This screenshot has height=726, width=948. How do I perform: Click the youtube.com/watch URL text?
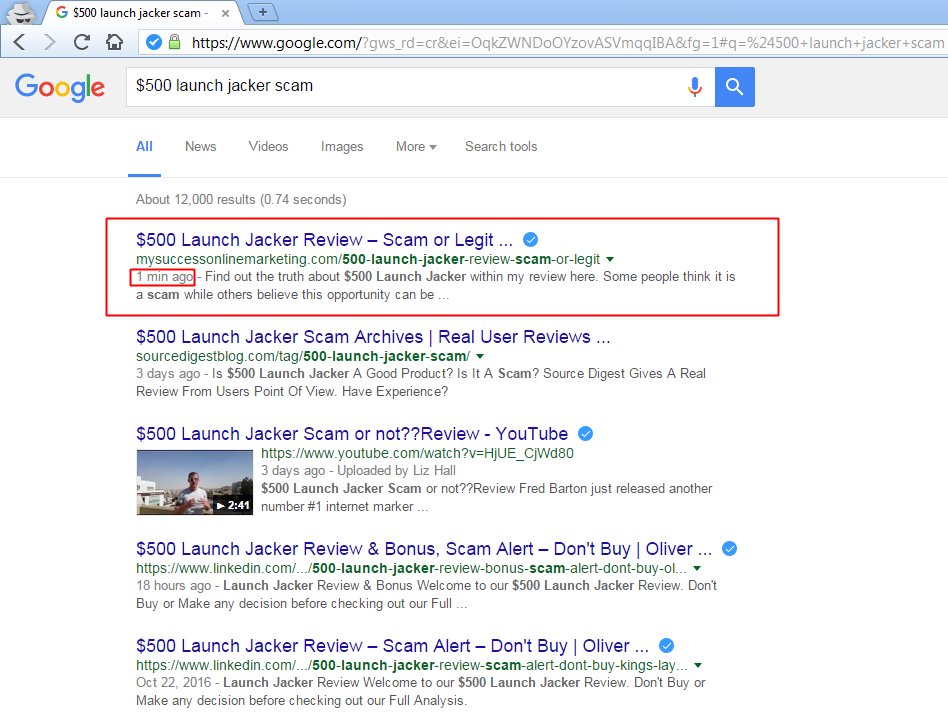click(417, 453)
